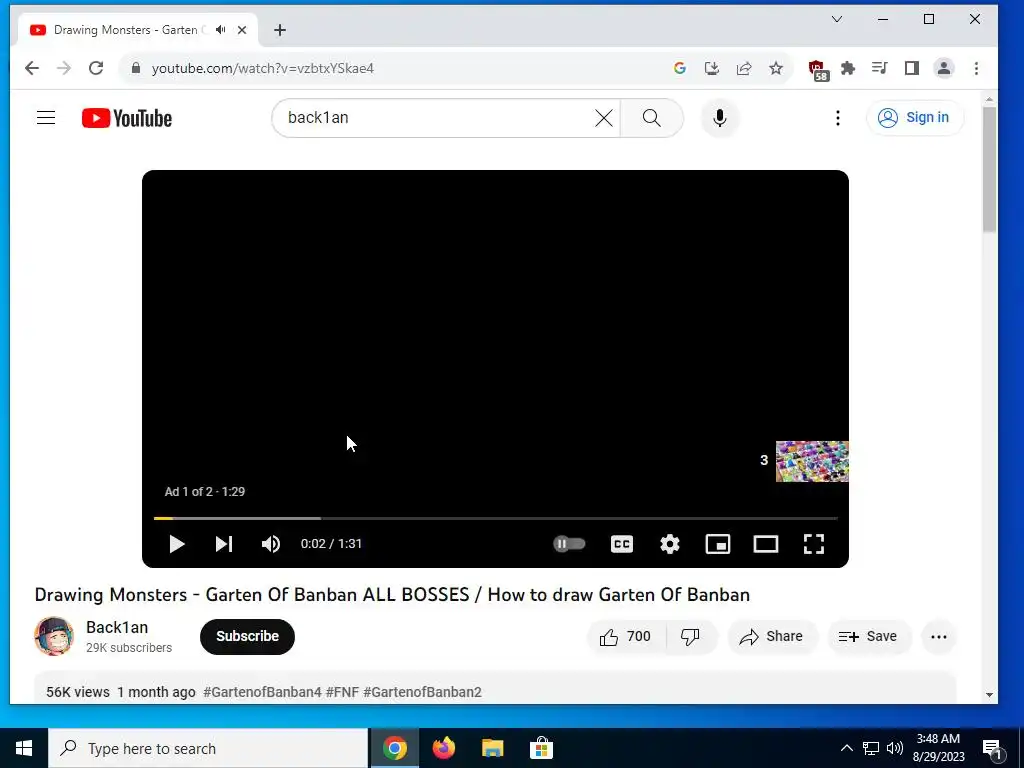Enable the miniplayer

pos(718,544)
